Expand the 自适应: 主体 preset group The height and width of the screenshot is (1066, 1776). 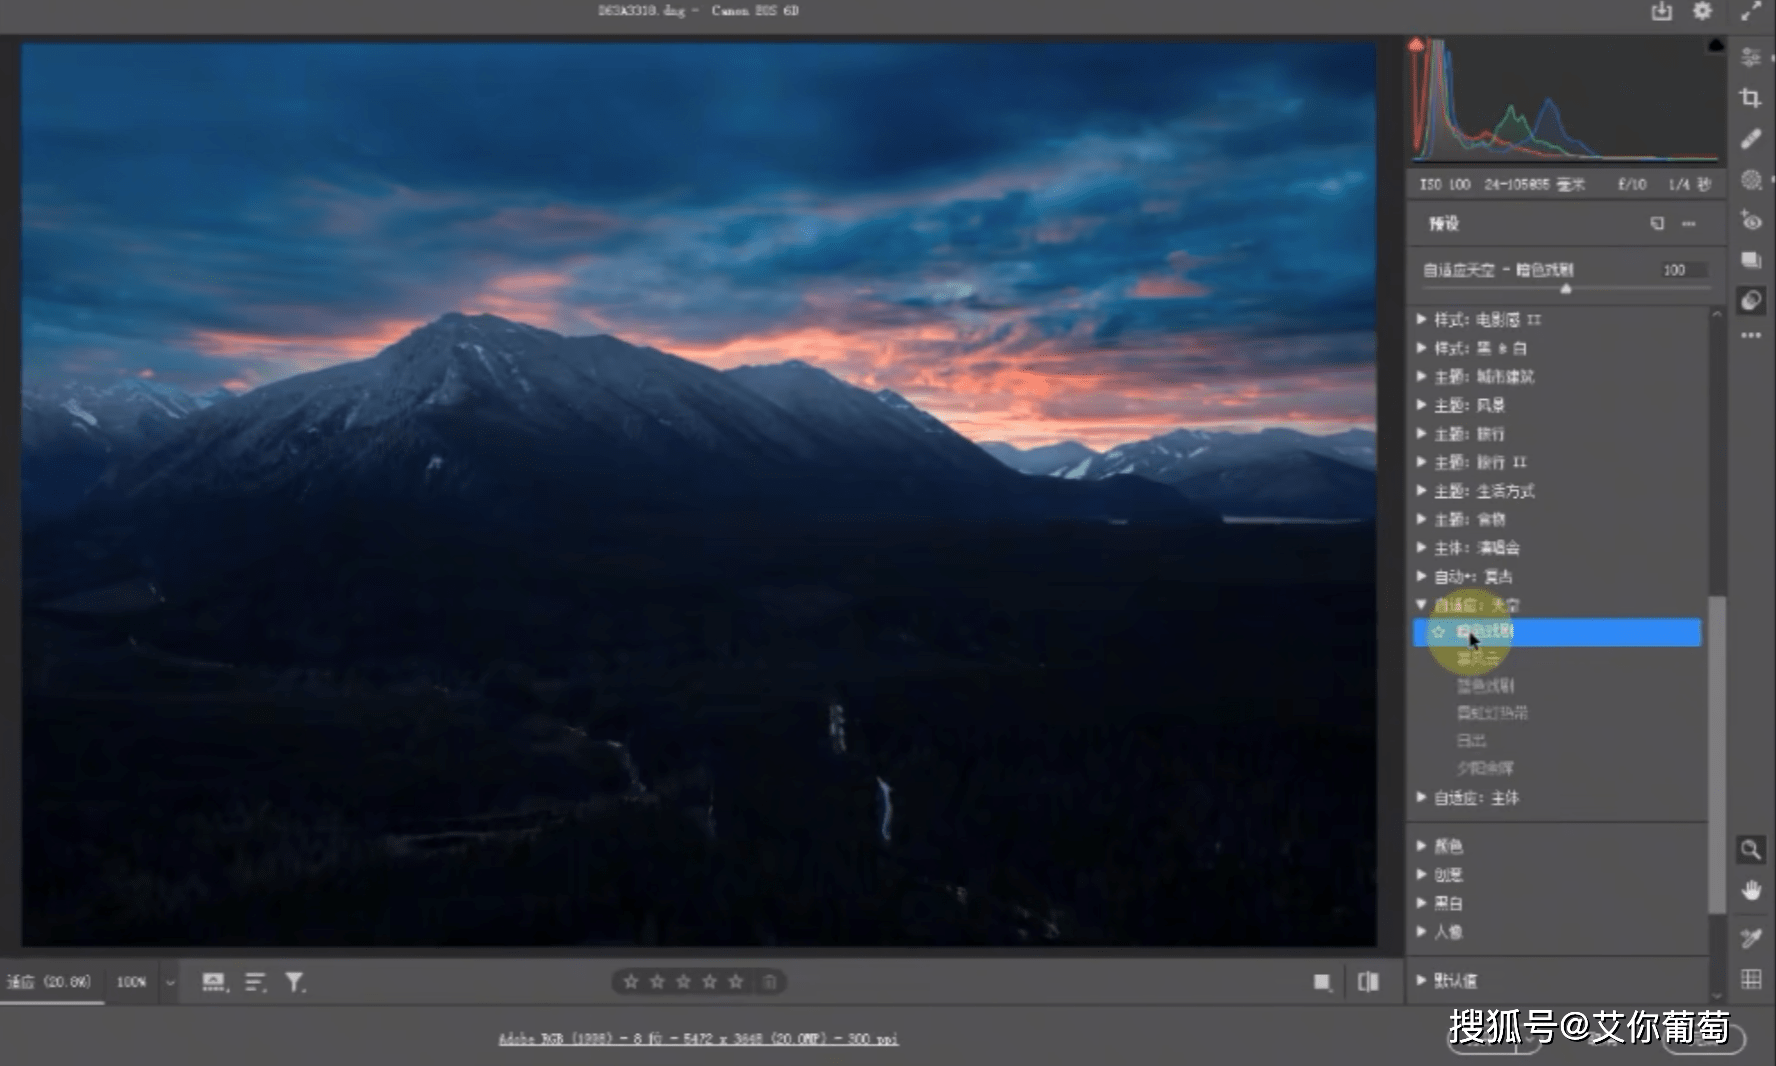[1421, 797]
